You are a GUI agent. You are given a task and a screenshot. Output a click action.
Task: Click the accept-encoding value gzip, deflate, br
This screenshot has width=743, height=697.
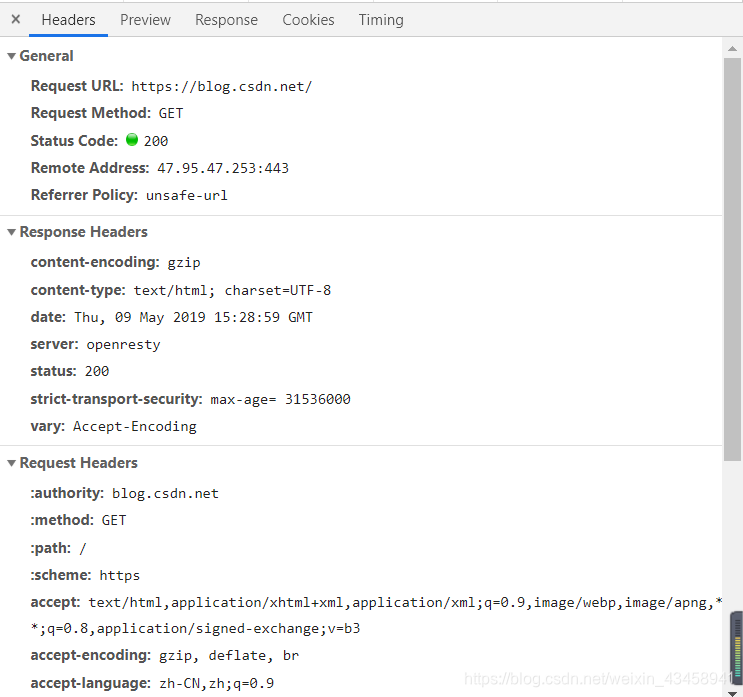tap(229, 656)
